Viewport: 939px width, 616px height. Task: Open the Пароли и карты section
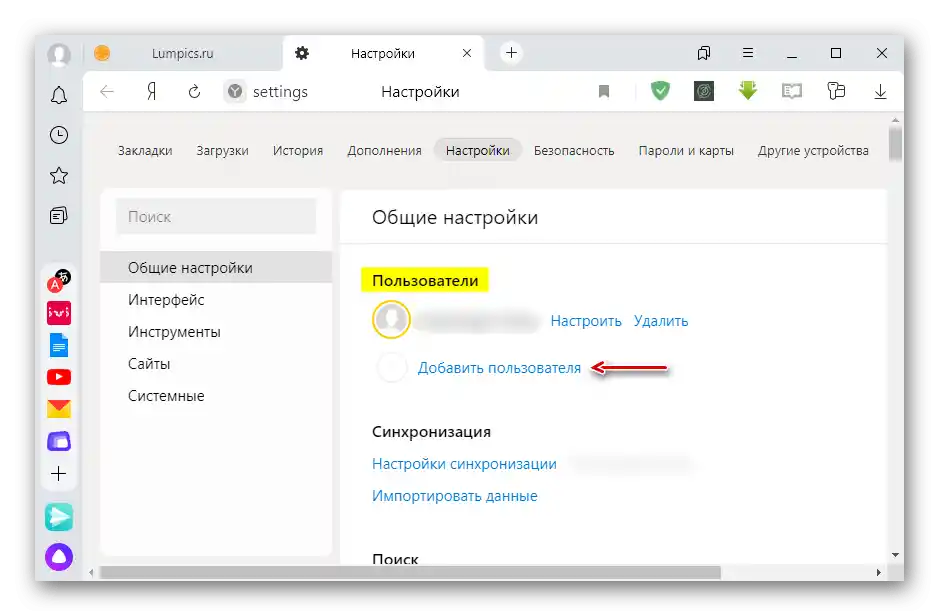click(x=686, y=150)
